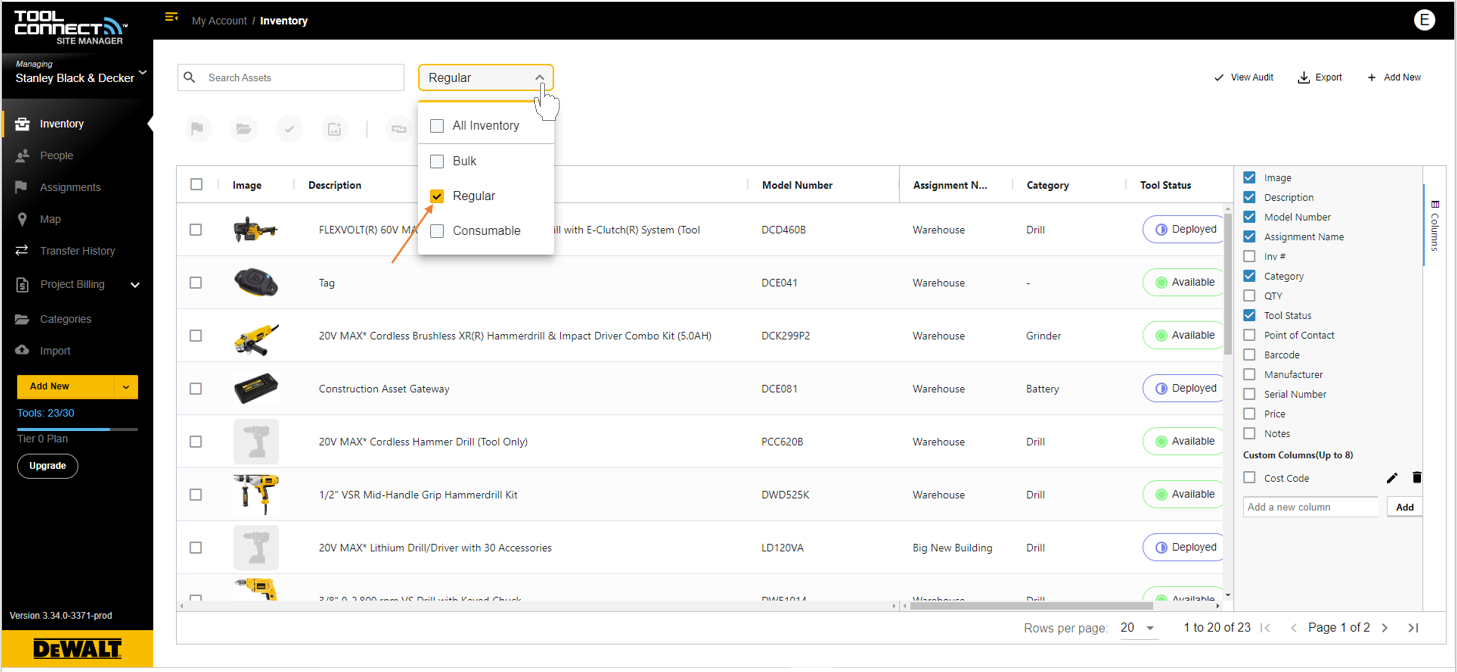
Task: Click the Deployed status for DCD460B
Action: point(1185,230)
